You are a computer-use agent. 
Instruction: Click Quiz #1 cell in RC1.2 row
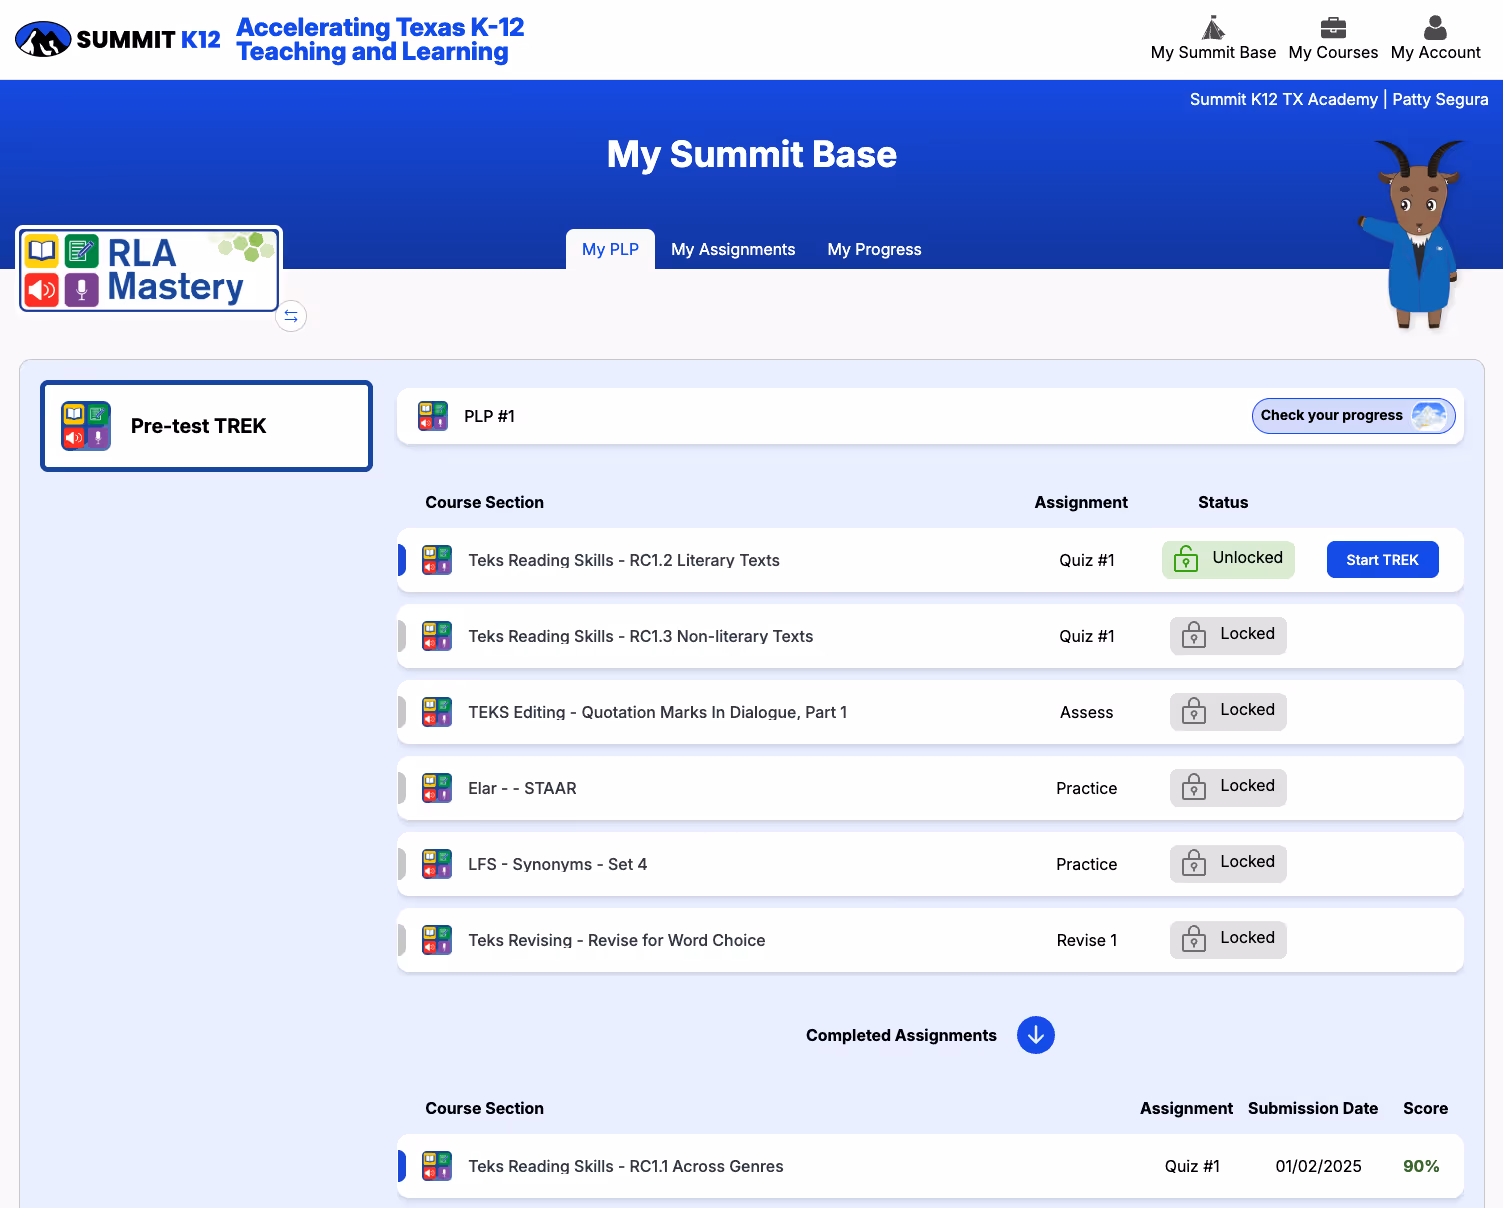(x=1086, y=560)
